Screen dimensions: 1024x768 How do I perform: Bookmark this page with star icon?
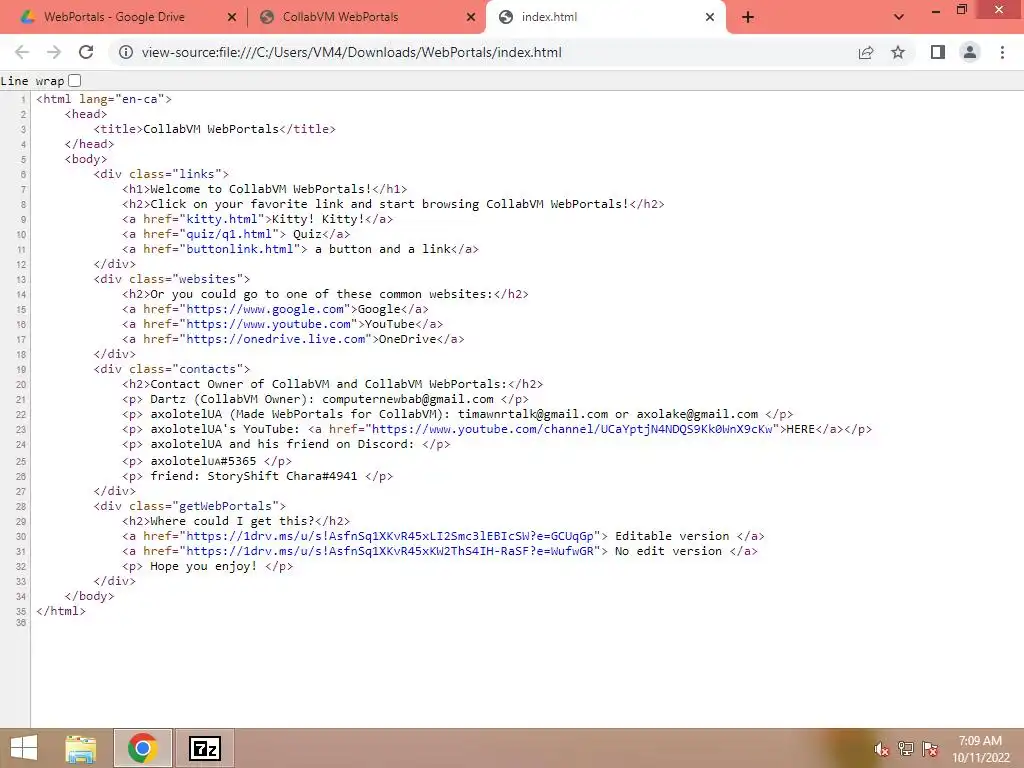898,52
